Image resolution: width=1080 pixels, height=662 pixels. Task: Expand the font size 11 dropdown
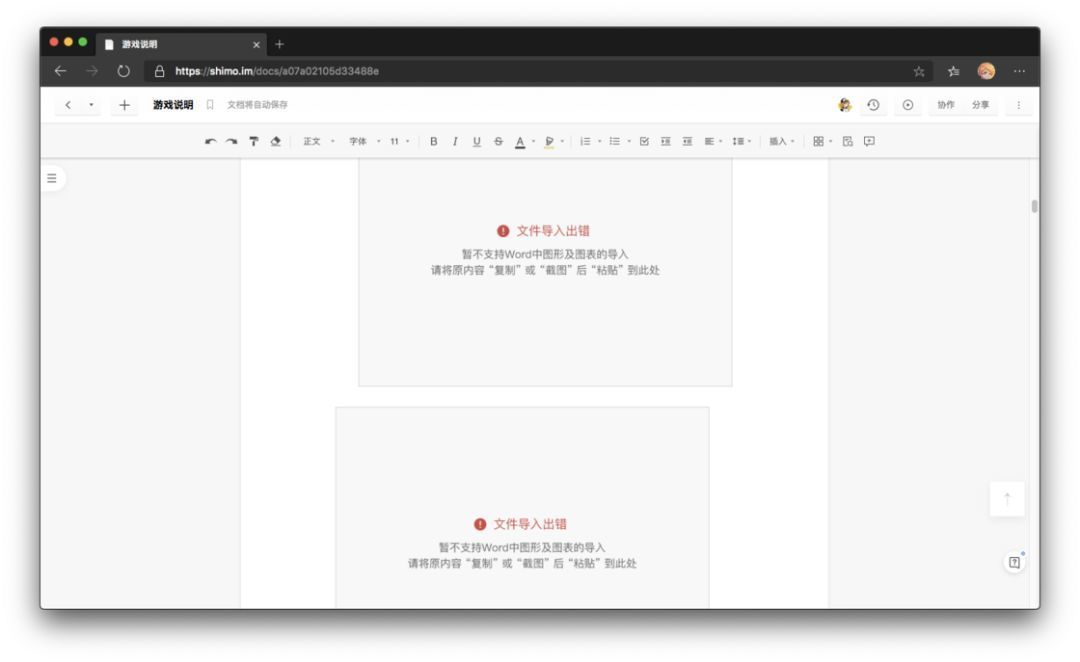click(x=399, y=141)
